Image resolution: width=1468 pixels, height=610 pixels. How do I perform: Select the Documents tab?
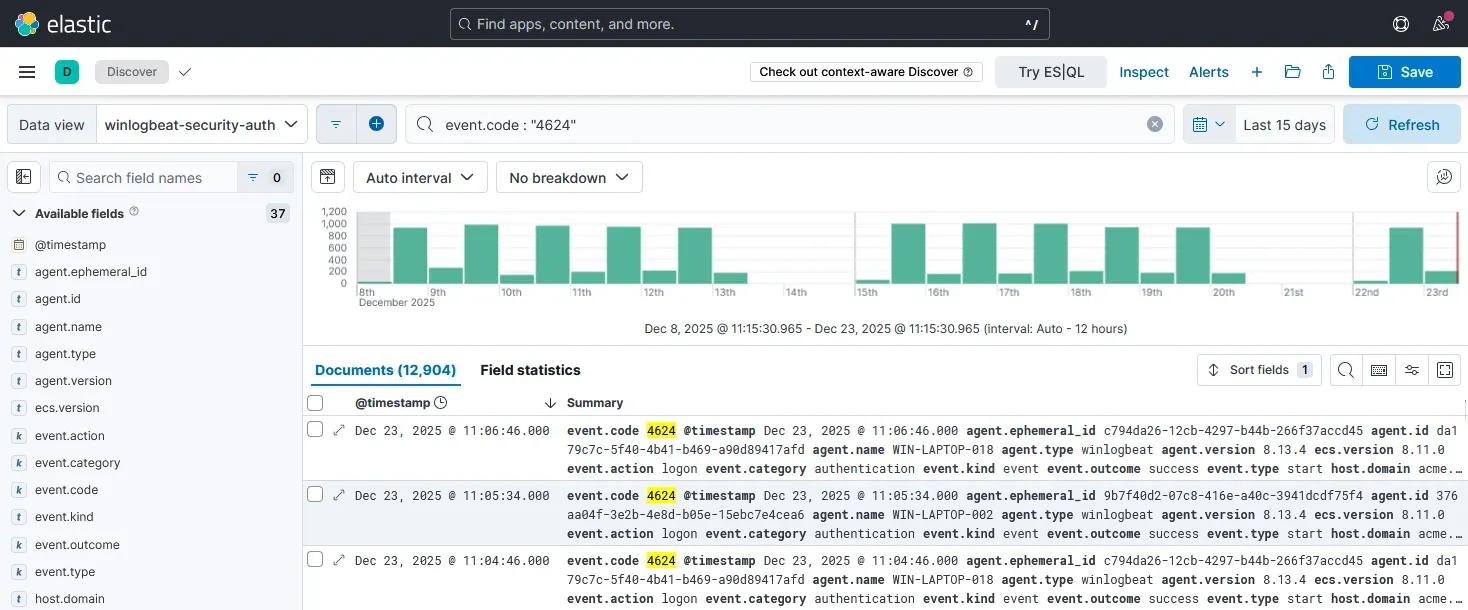(x=384, y=370)
